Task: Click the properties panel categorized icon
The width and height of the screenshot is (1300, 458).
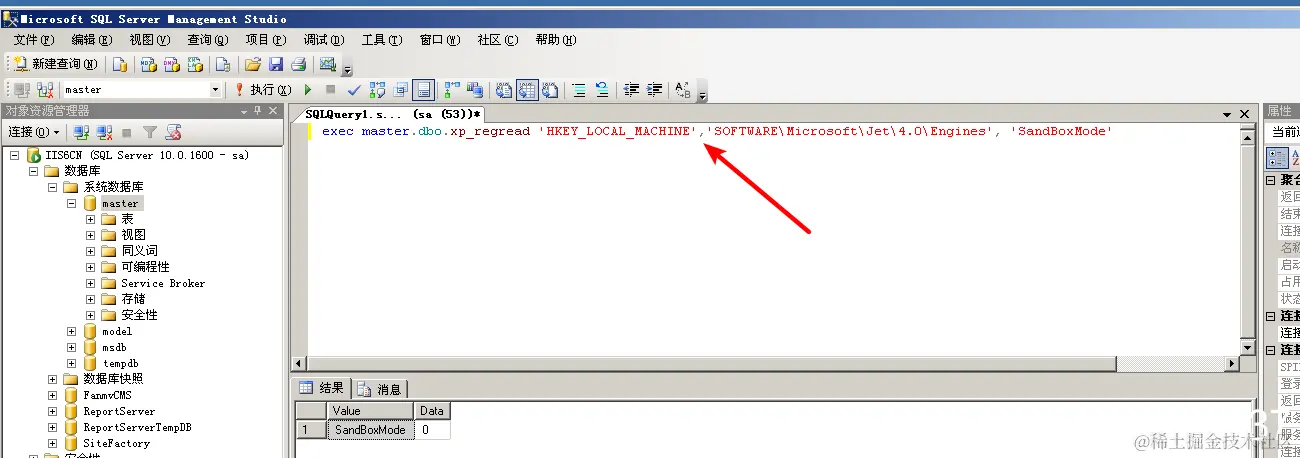Action: [1278, 157]
